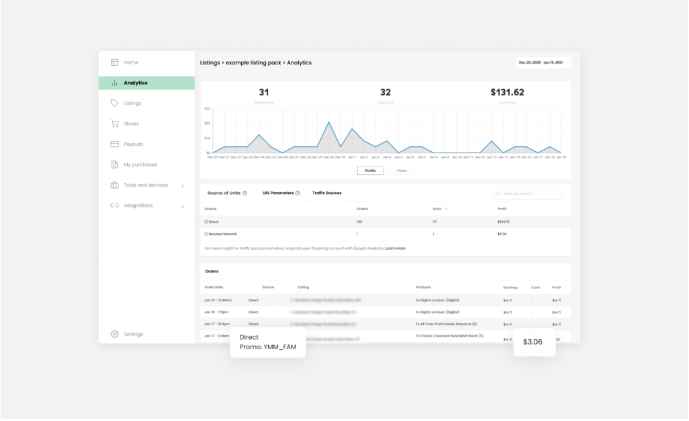Switch to Source of Units tab
The width and height of the screenshot is (689, 421).
[x=227, y=193]
